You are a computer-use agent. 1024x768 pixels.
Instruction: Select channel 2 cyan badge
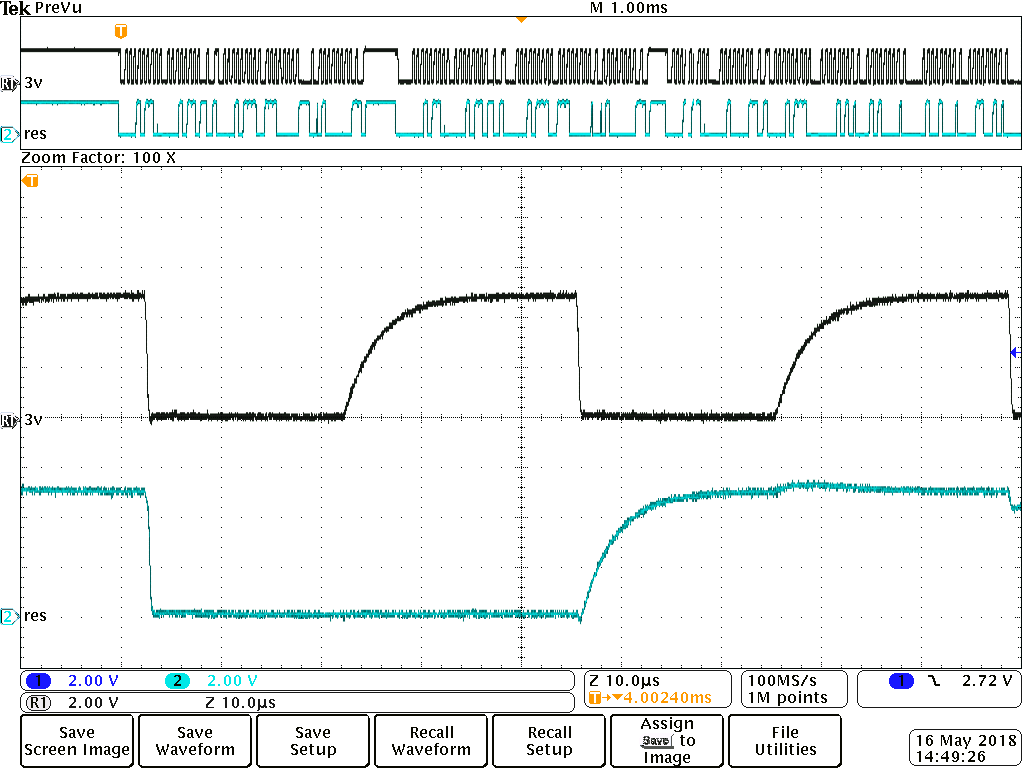coord(177,681)
